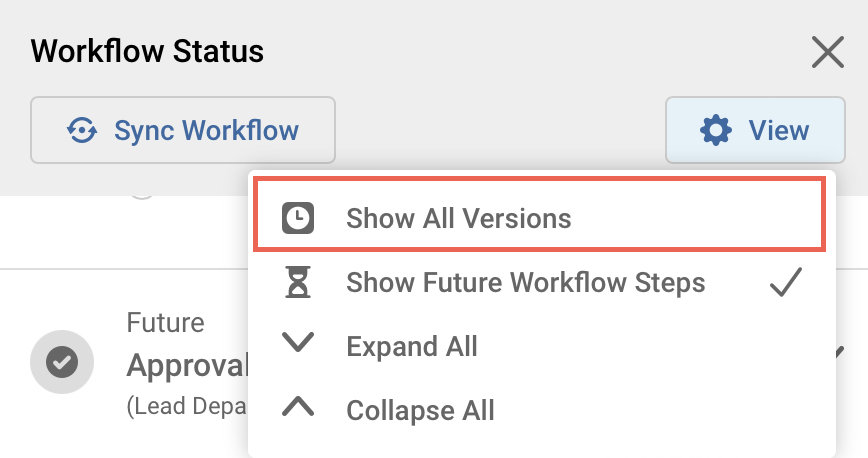This screenshot has width=868, height=458.
Task: Toggle the checkmark beside Show Future Workflow Steps
Action: coord(786,283)
